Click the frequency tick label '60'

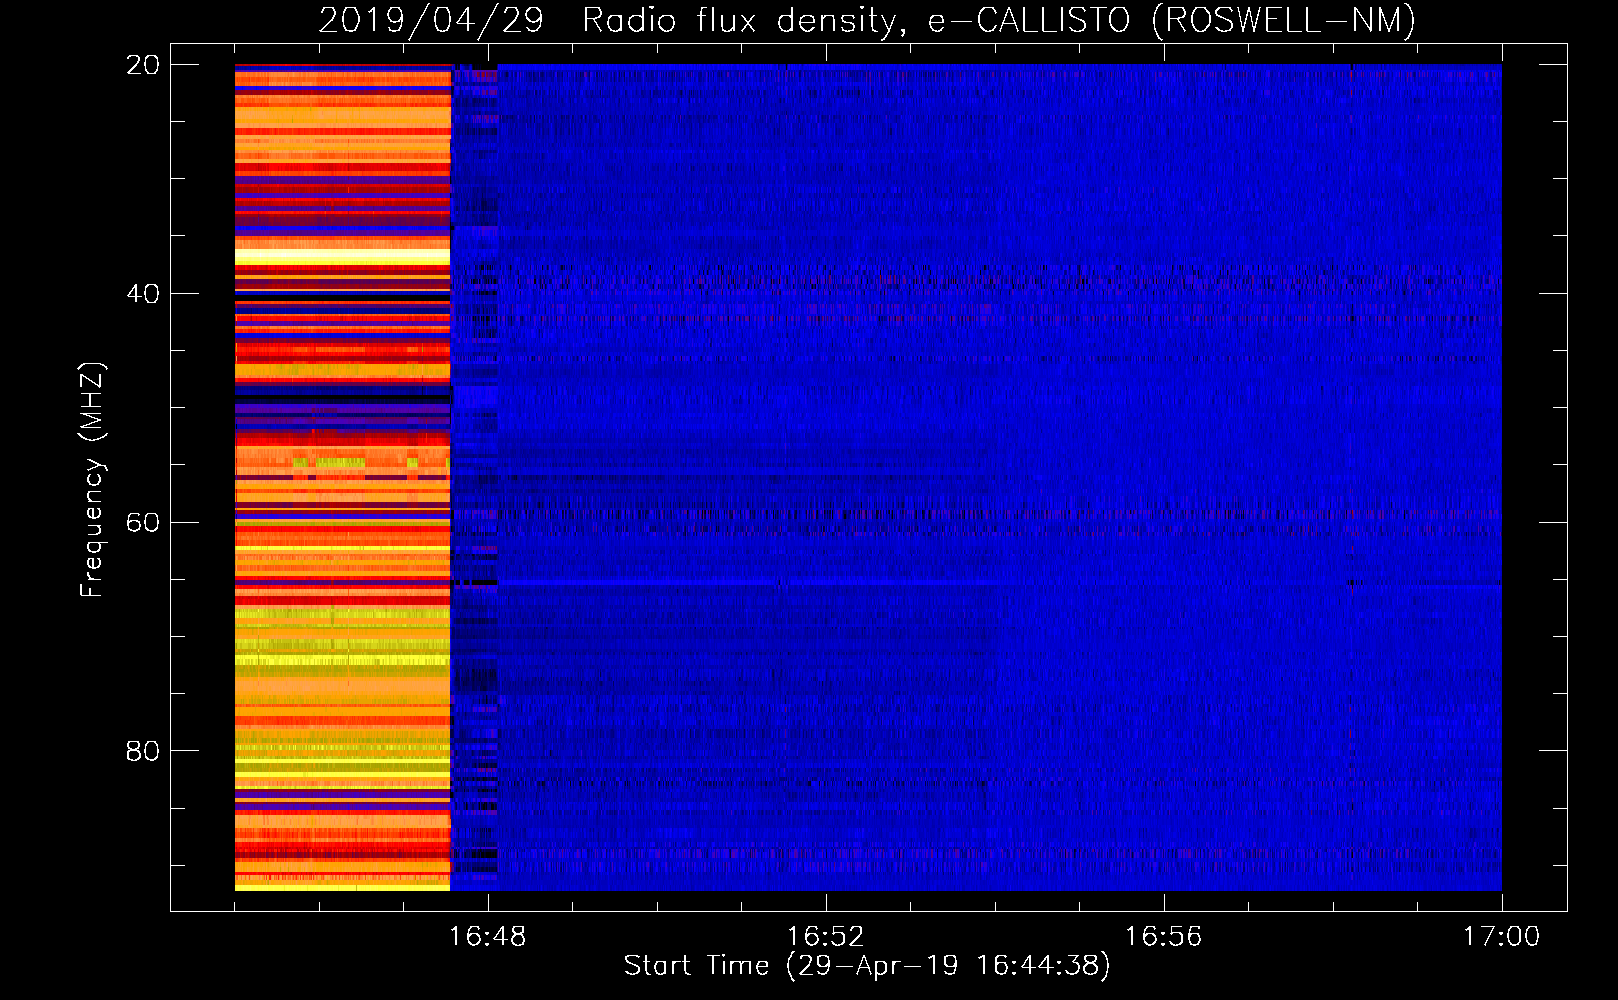tap(143, 522)
